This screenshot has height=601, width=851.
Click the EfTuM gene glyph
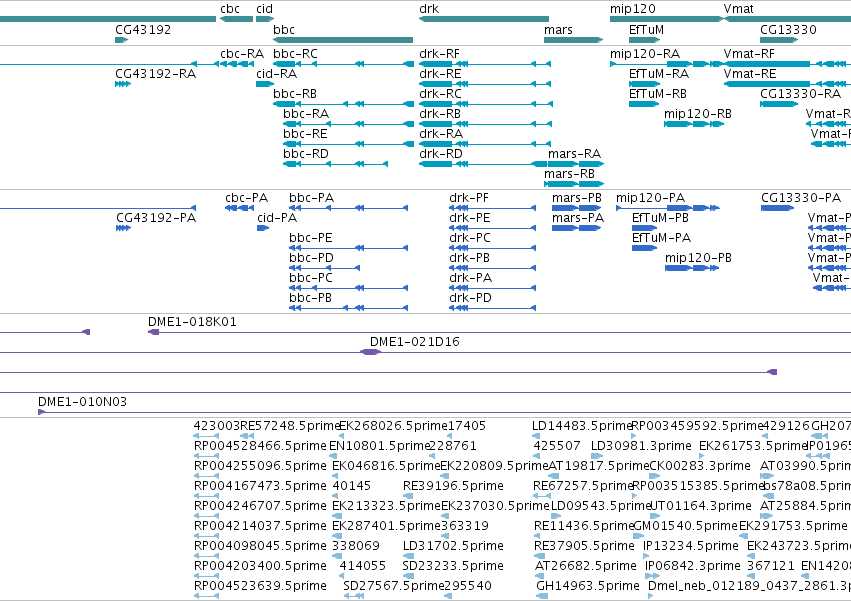tap(644, 40)
